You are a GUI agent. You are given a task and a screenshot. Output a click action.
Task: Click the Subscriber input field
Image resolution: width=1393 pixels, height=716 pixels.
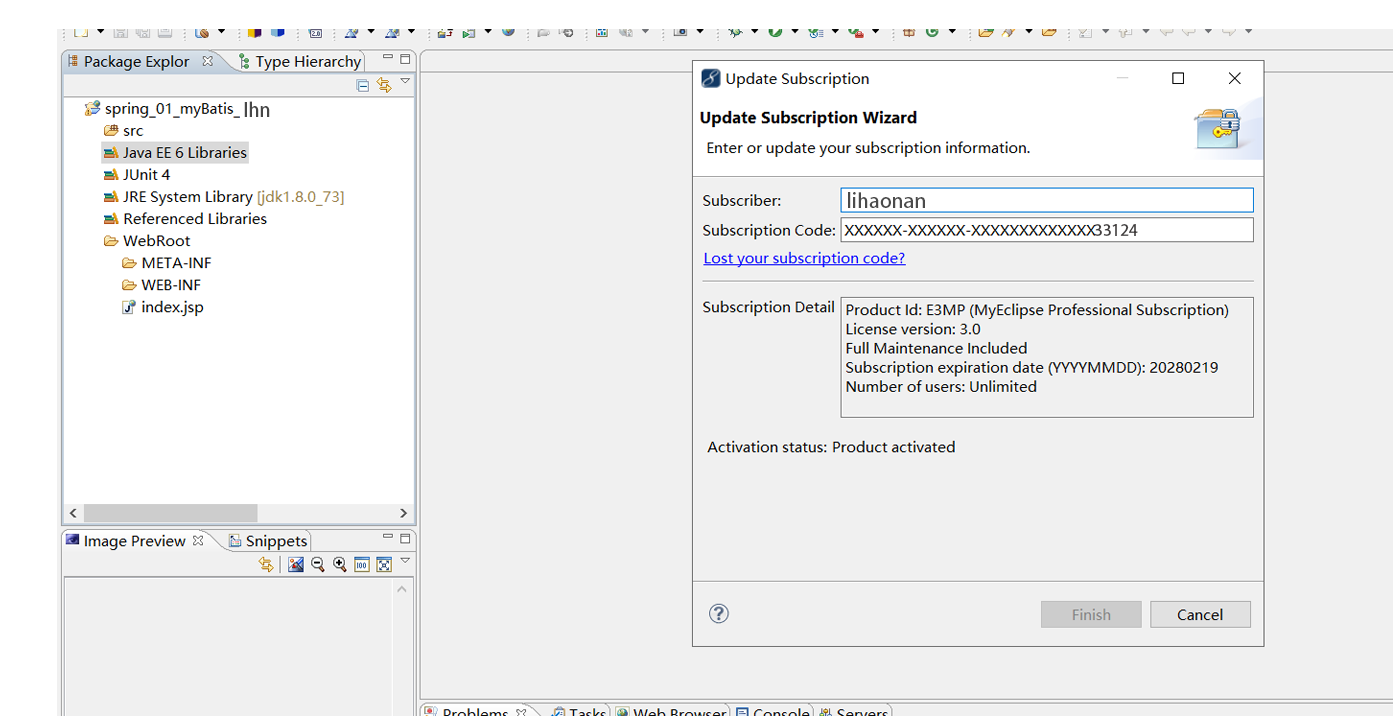tap(1047, 200)
